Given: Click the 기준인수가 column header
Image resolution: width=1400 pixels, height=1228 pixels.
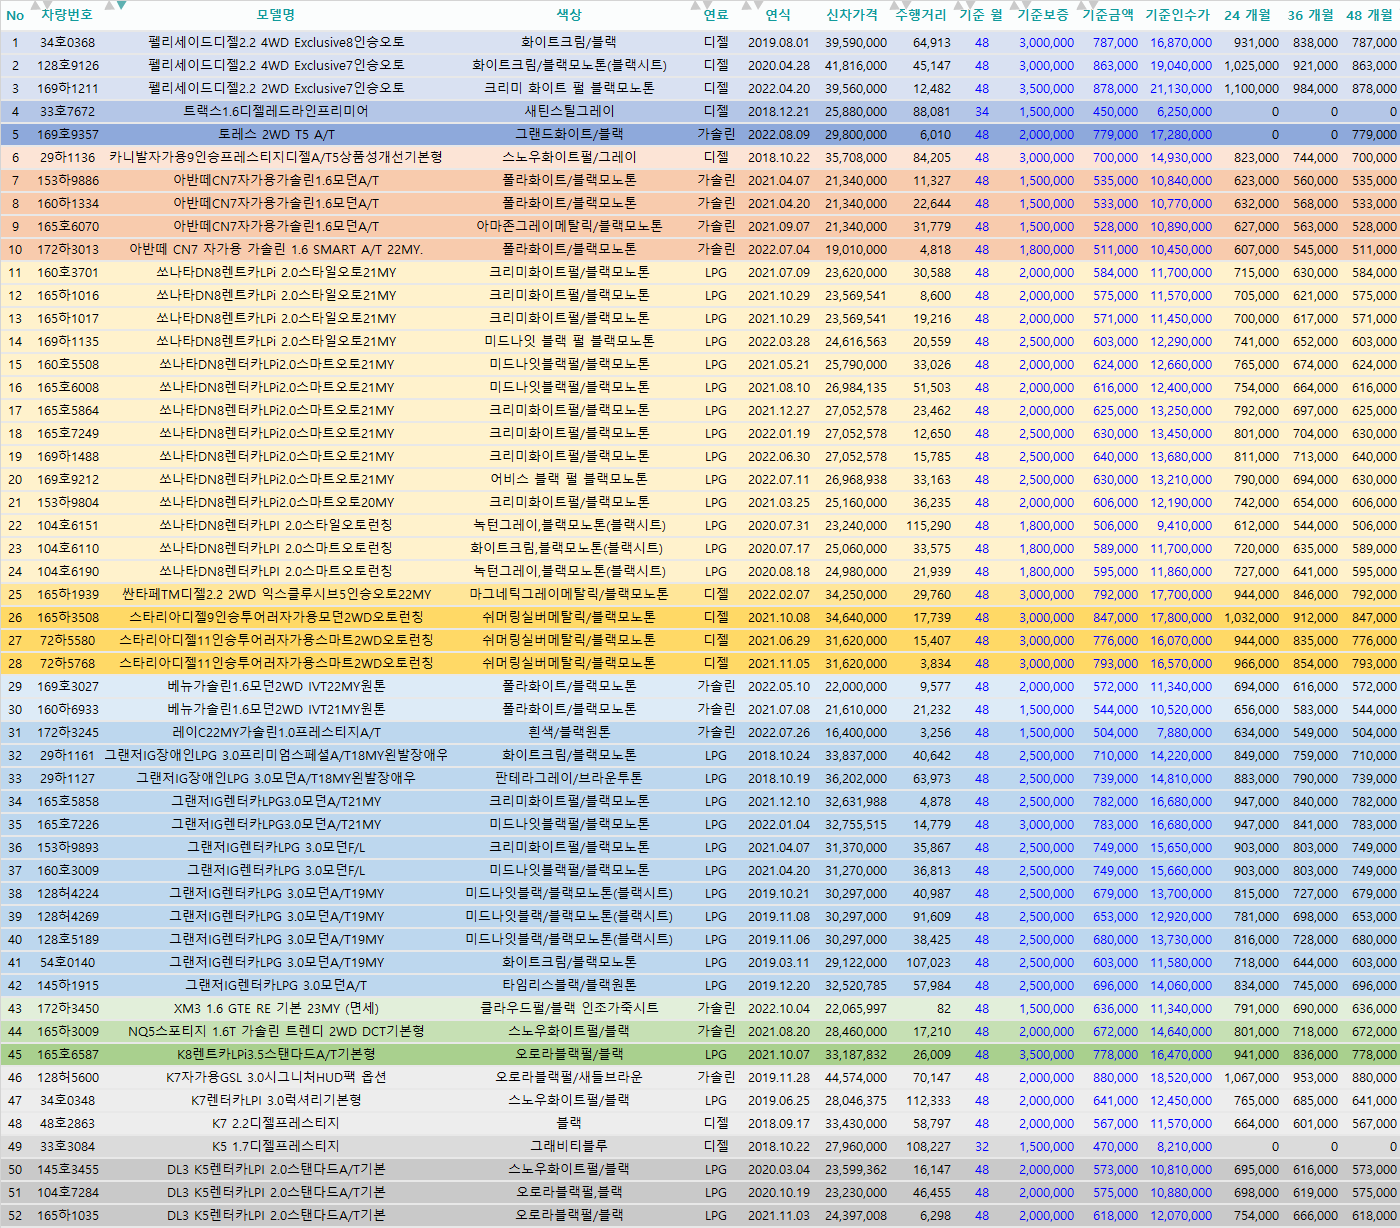Looking at the screenshot, I should 1177,15.
